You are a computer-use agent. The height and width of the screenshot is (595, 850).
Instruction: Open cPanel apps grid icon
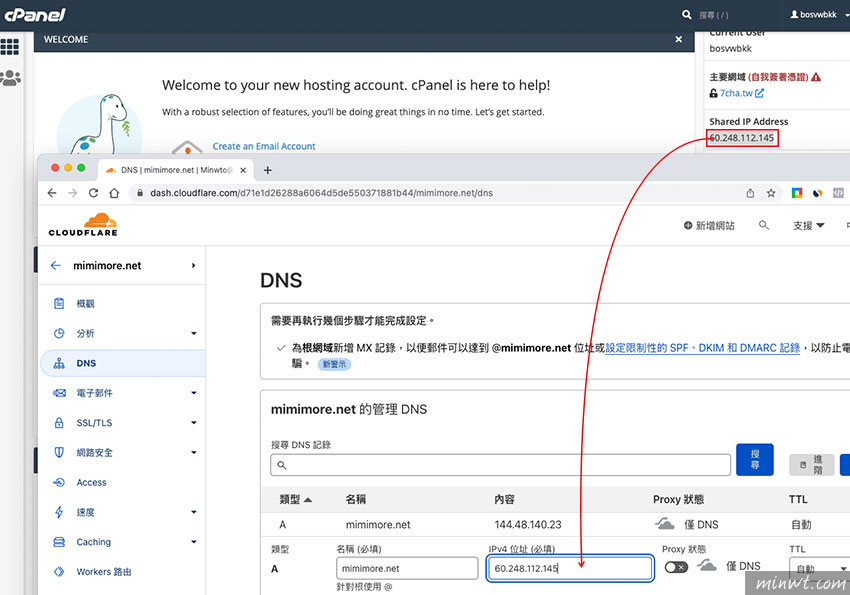click(10, 47)
